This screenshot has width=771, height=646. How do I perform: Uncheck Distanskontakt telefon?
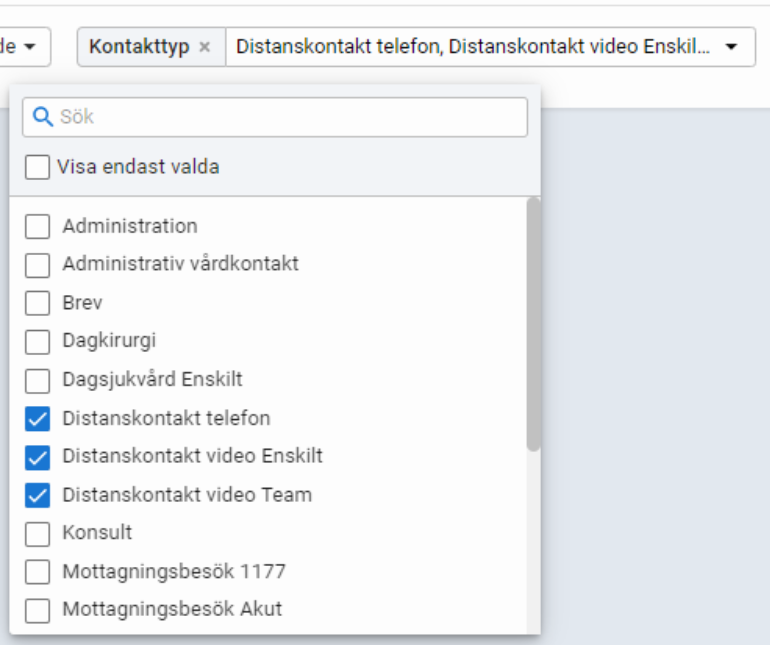[x=37, y=419]
